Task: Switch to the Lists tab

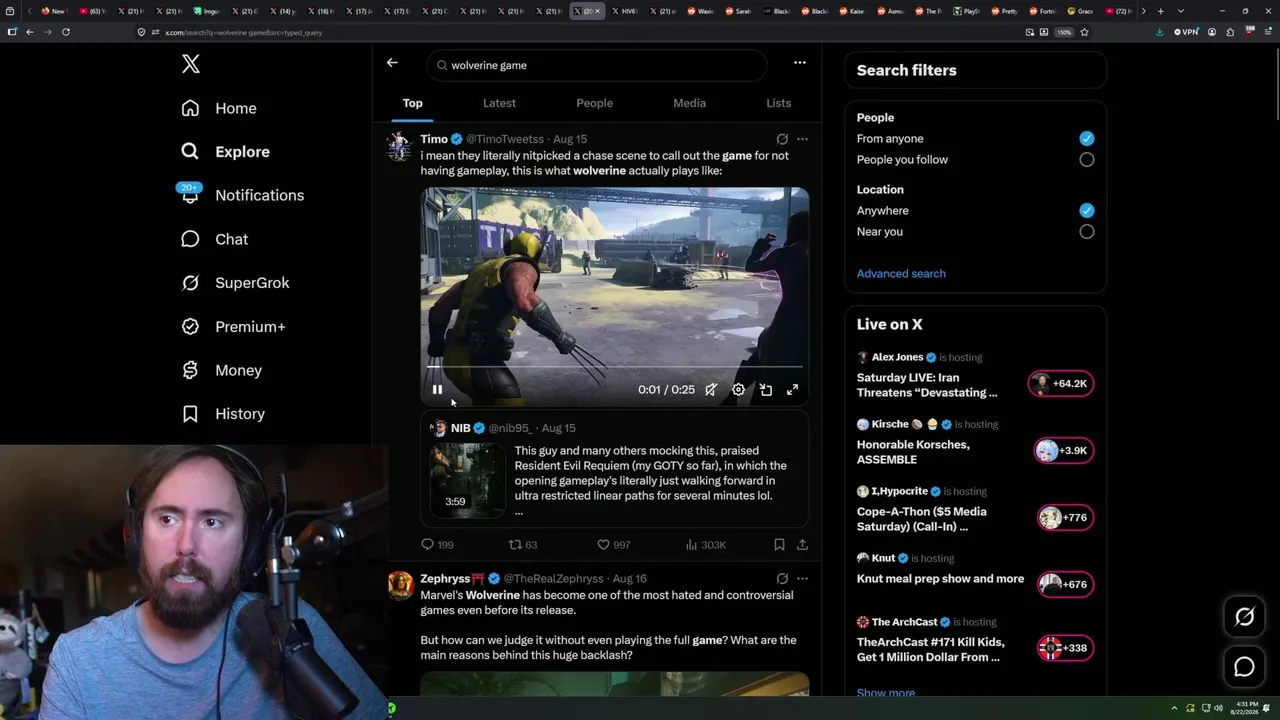Action: click(x=778, y=103)
